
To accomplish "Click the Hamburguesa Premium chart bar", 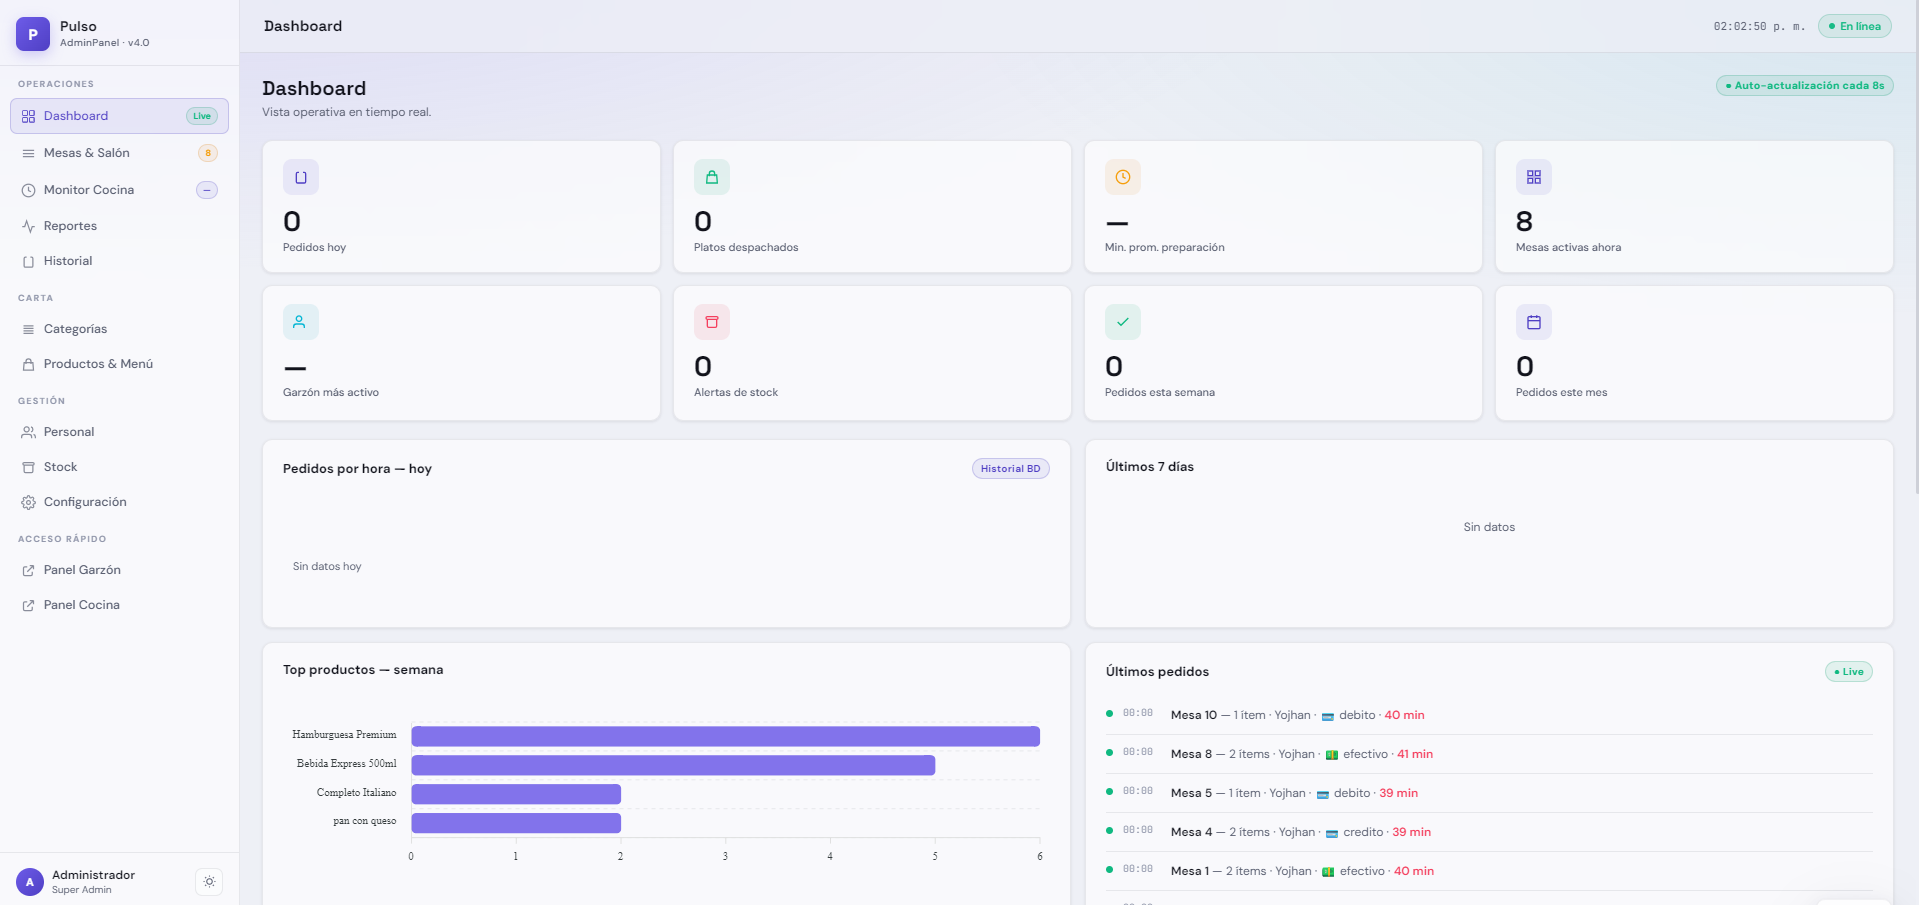I will click(725, 736).
